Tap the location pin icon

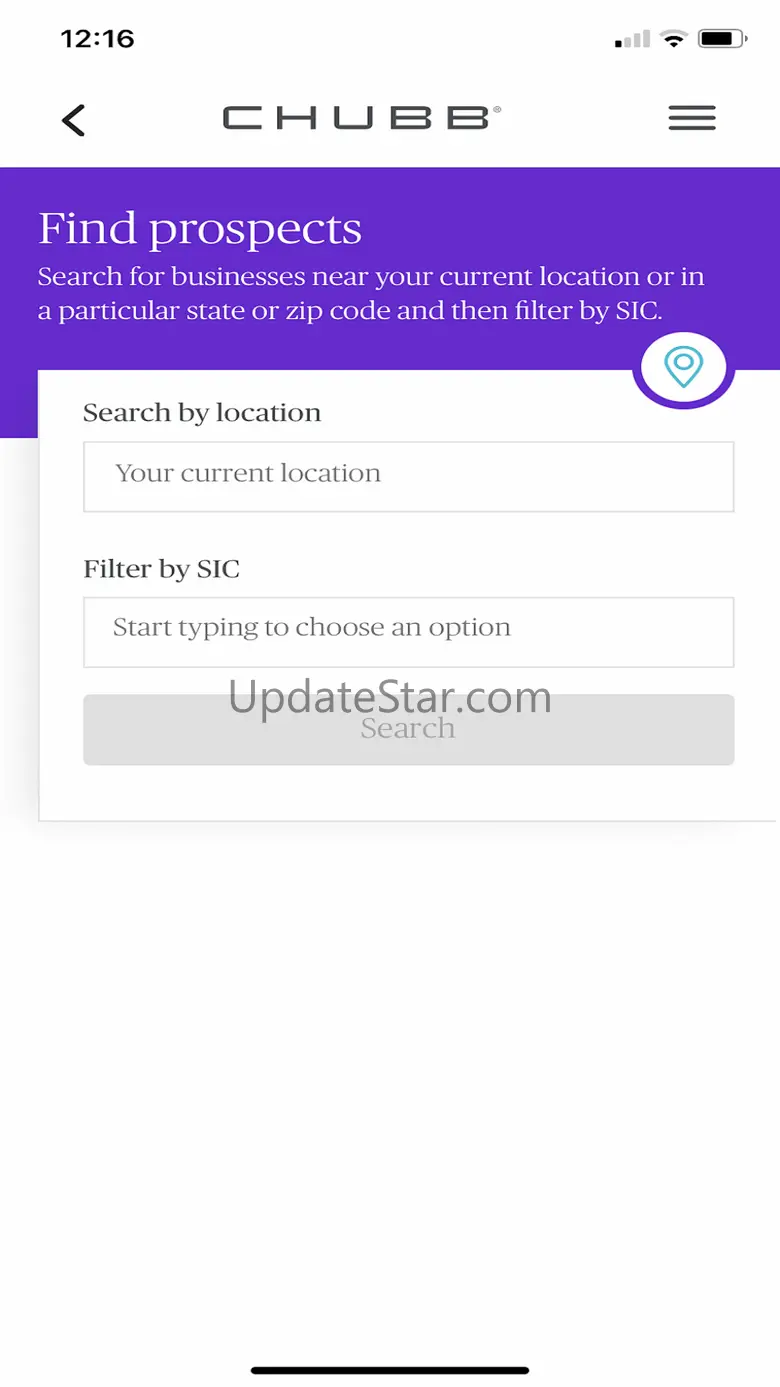coord(684,367)
